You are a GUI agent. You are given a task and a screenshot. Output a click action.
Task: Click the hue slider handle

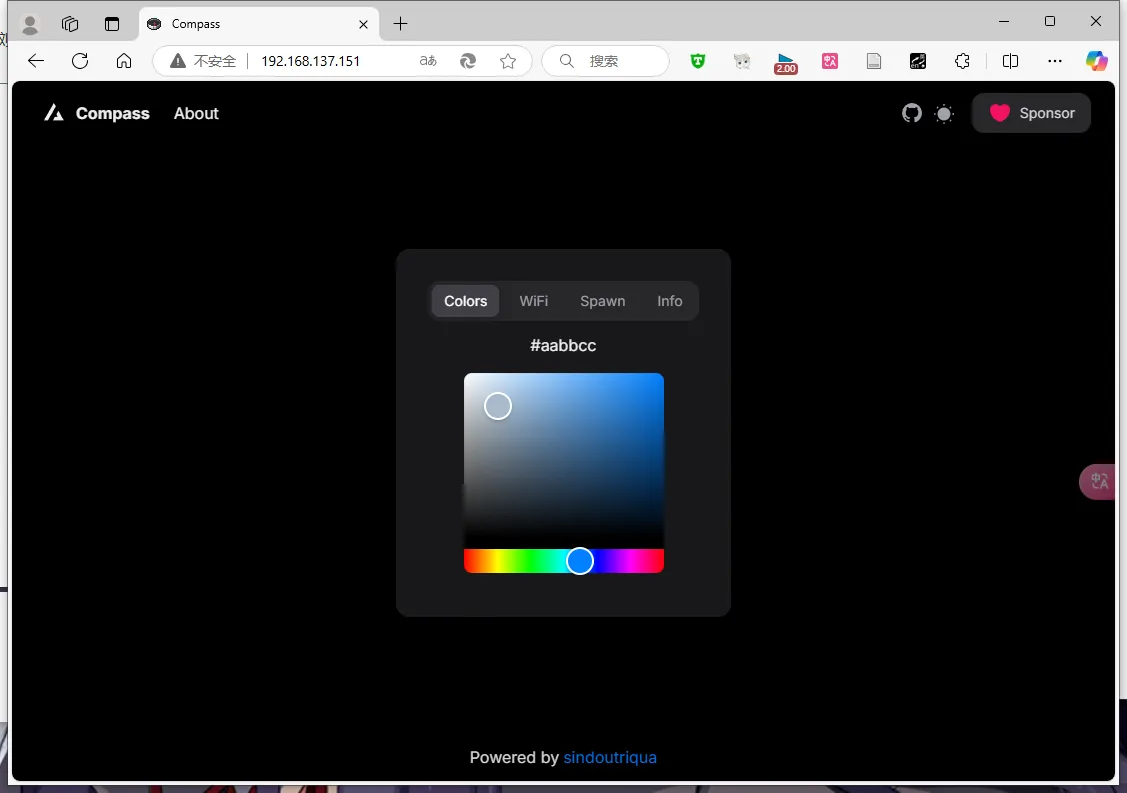tap(580, 561)
